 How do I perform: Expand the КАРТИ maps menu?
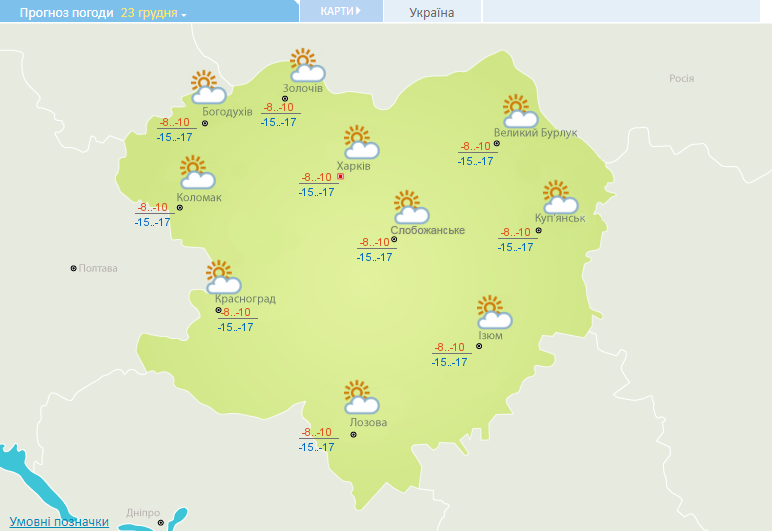pyautogui.click(x=341, y=11)
